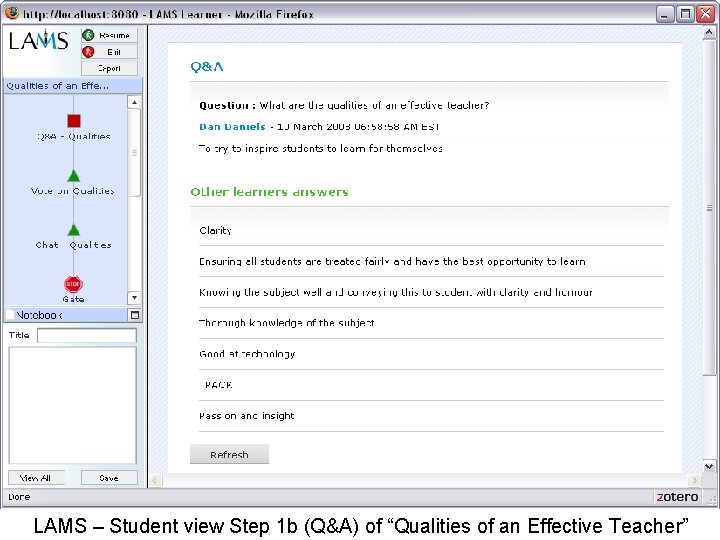The width and height of the screenshot is (720, 540).
Task: Click the horizontal scroll left arrow
Action: (x=155, y=480)
